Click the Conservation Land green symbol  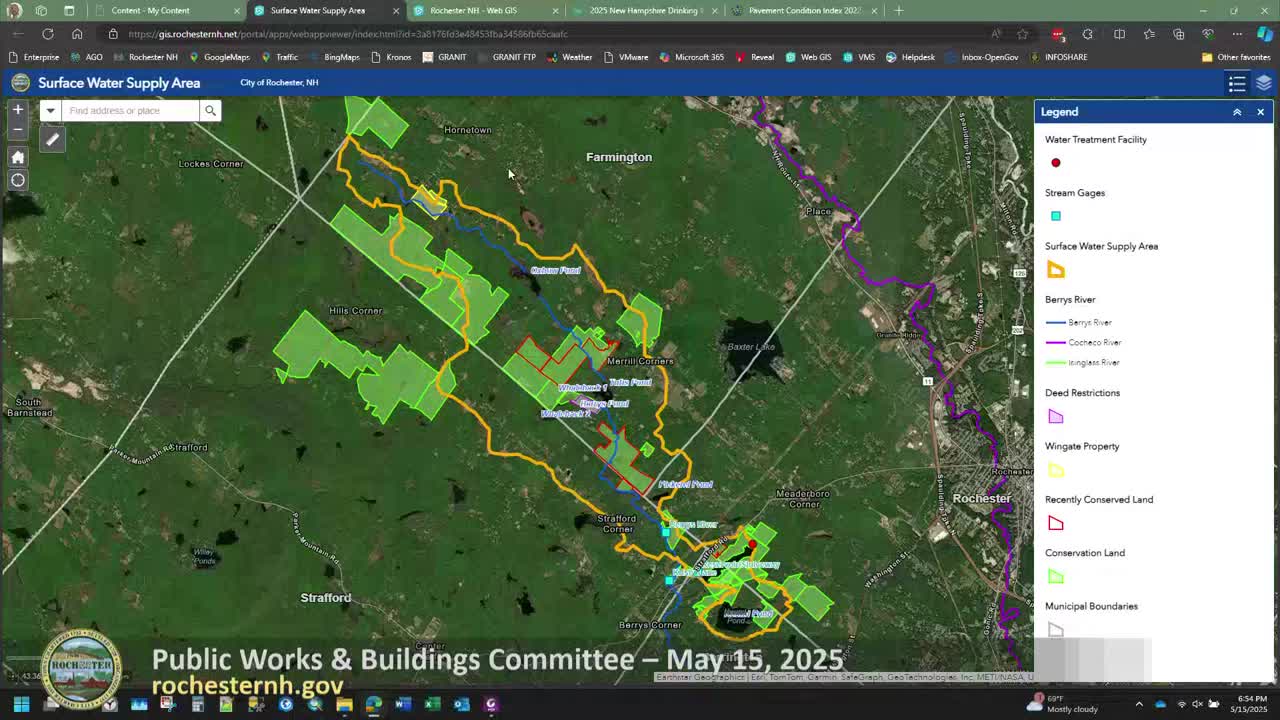pyautogui.click(x=1056, y=577)
